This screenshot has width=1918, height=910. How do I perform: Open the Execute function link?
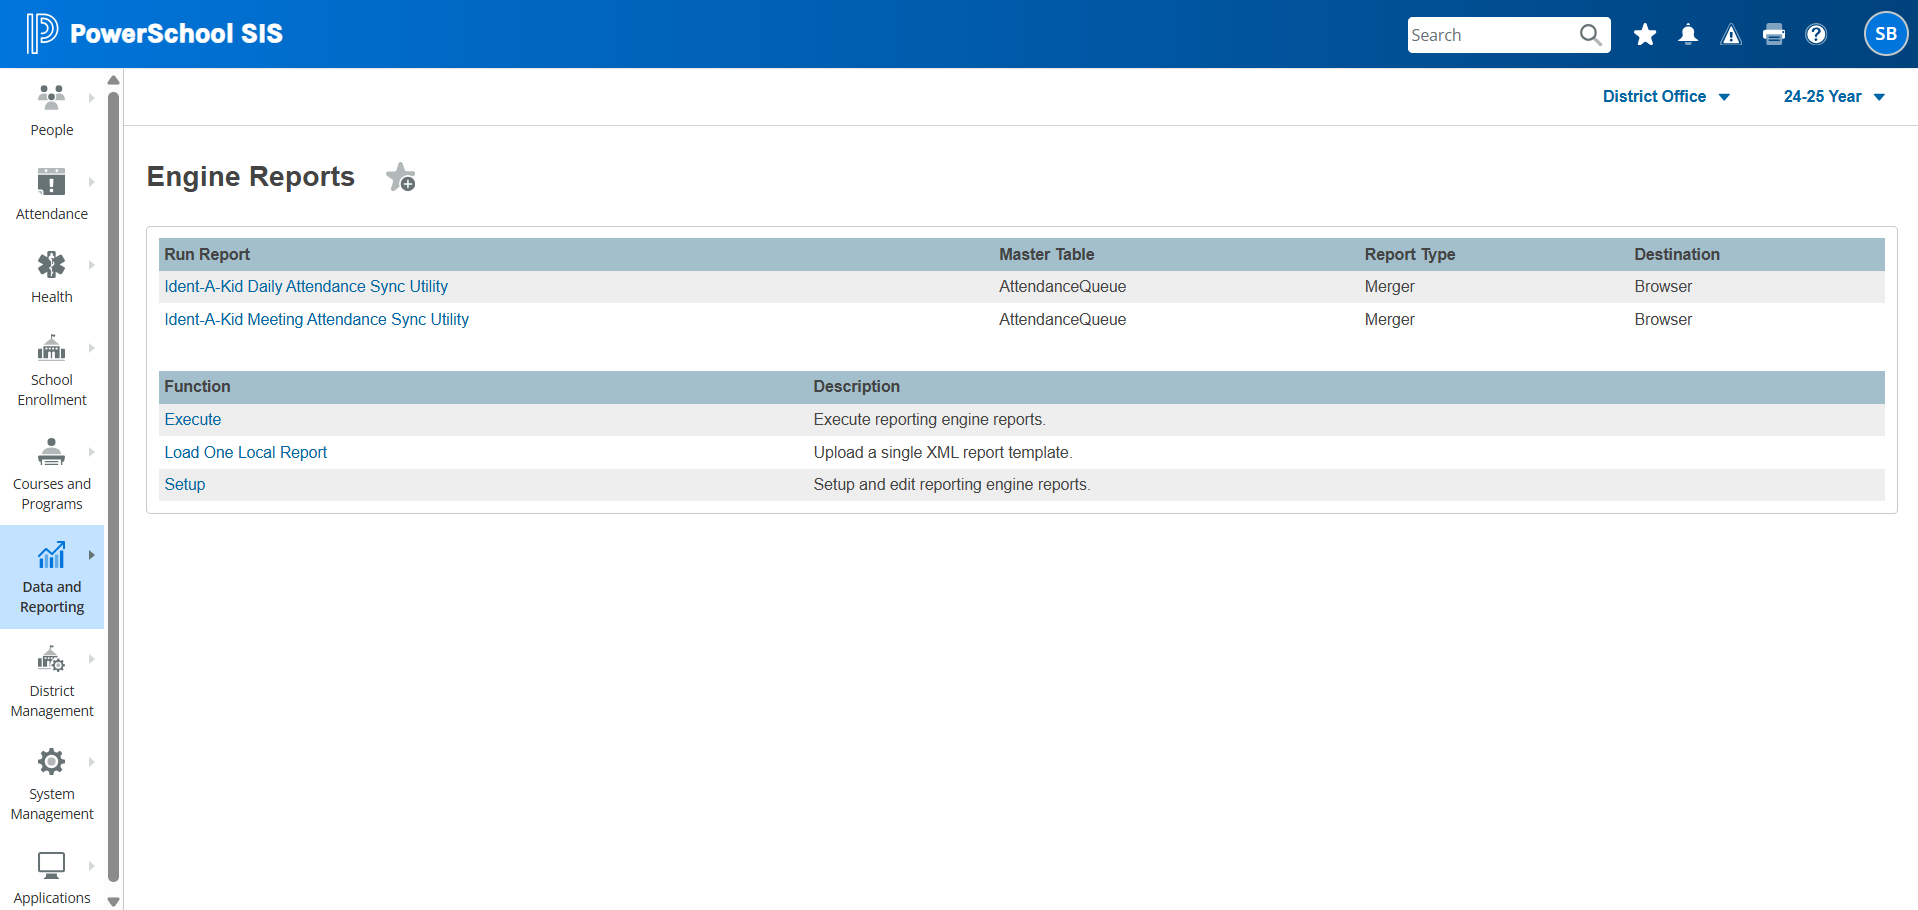tap(193, 420)
